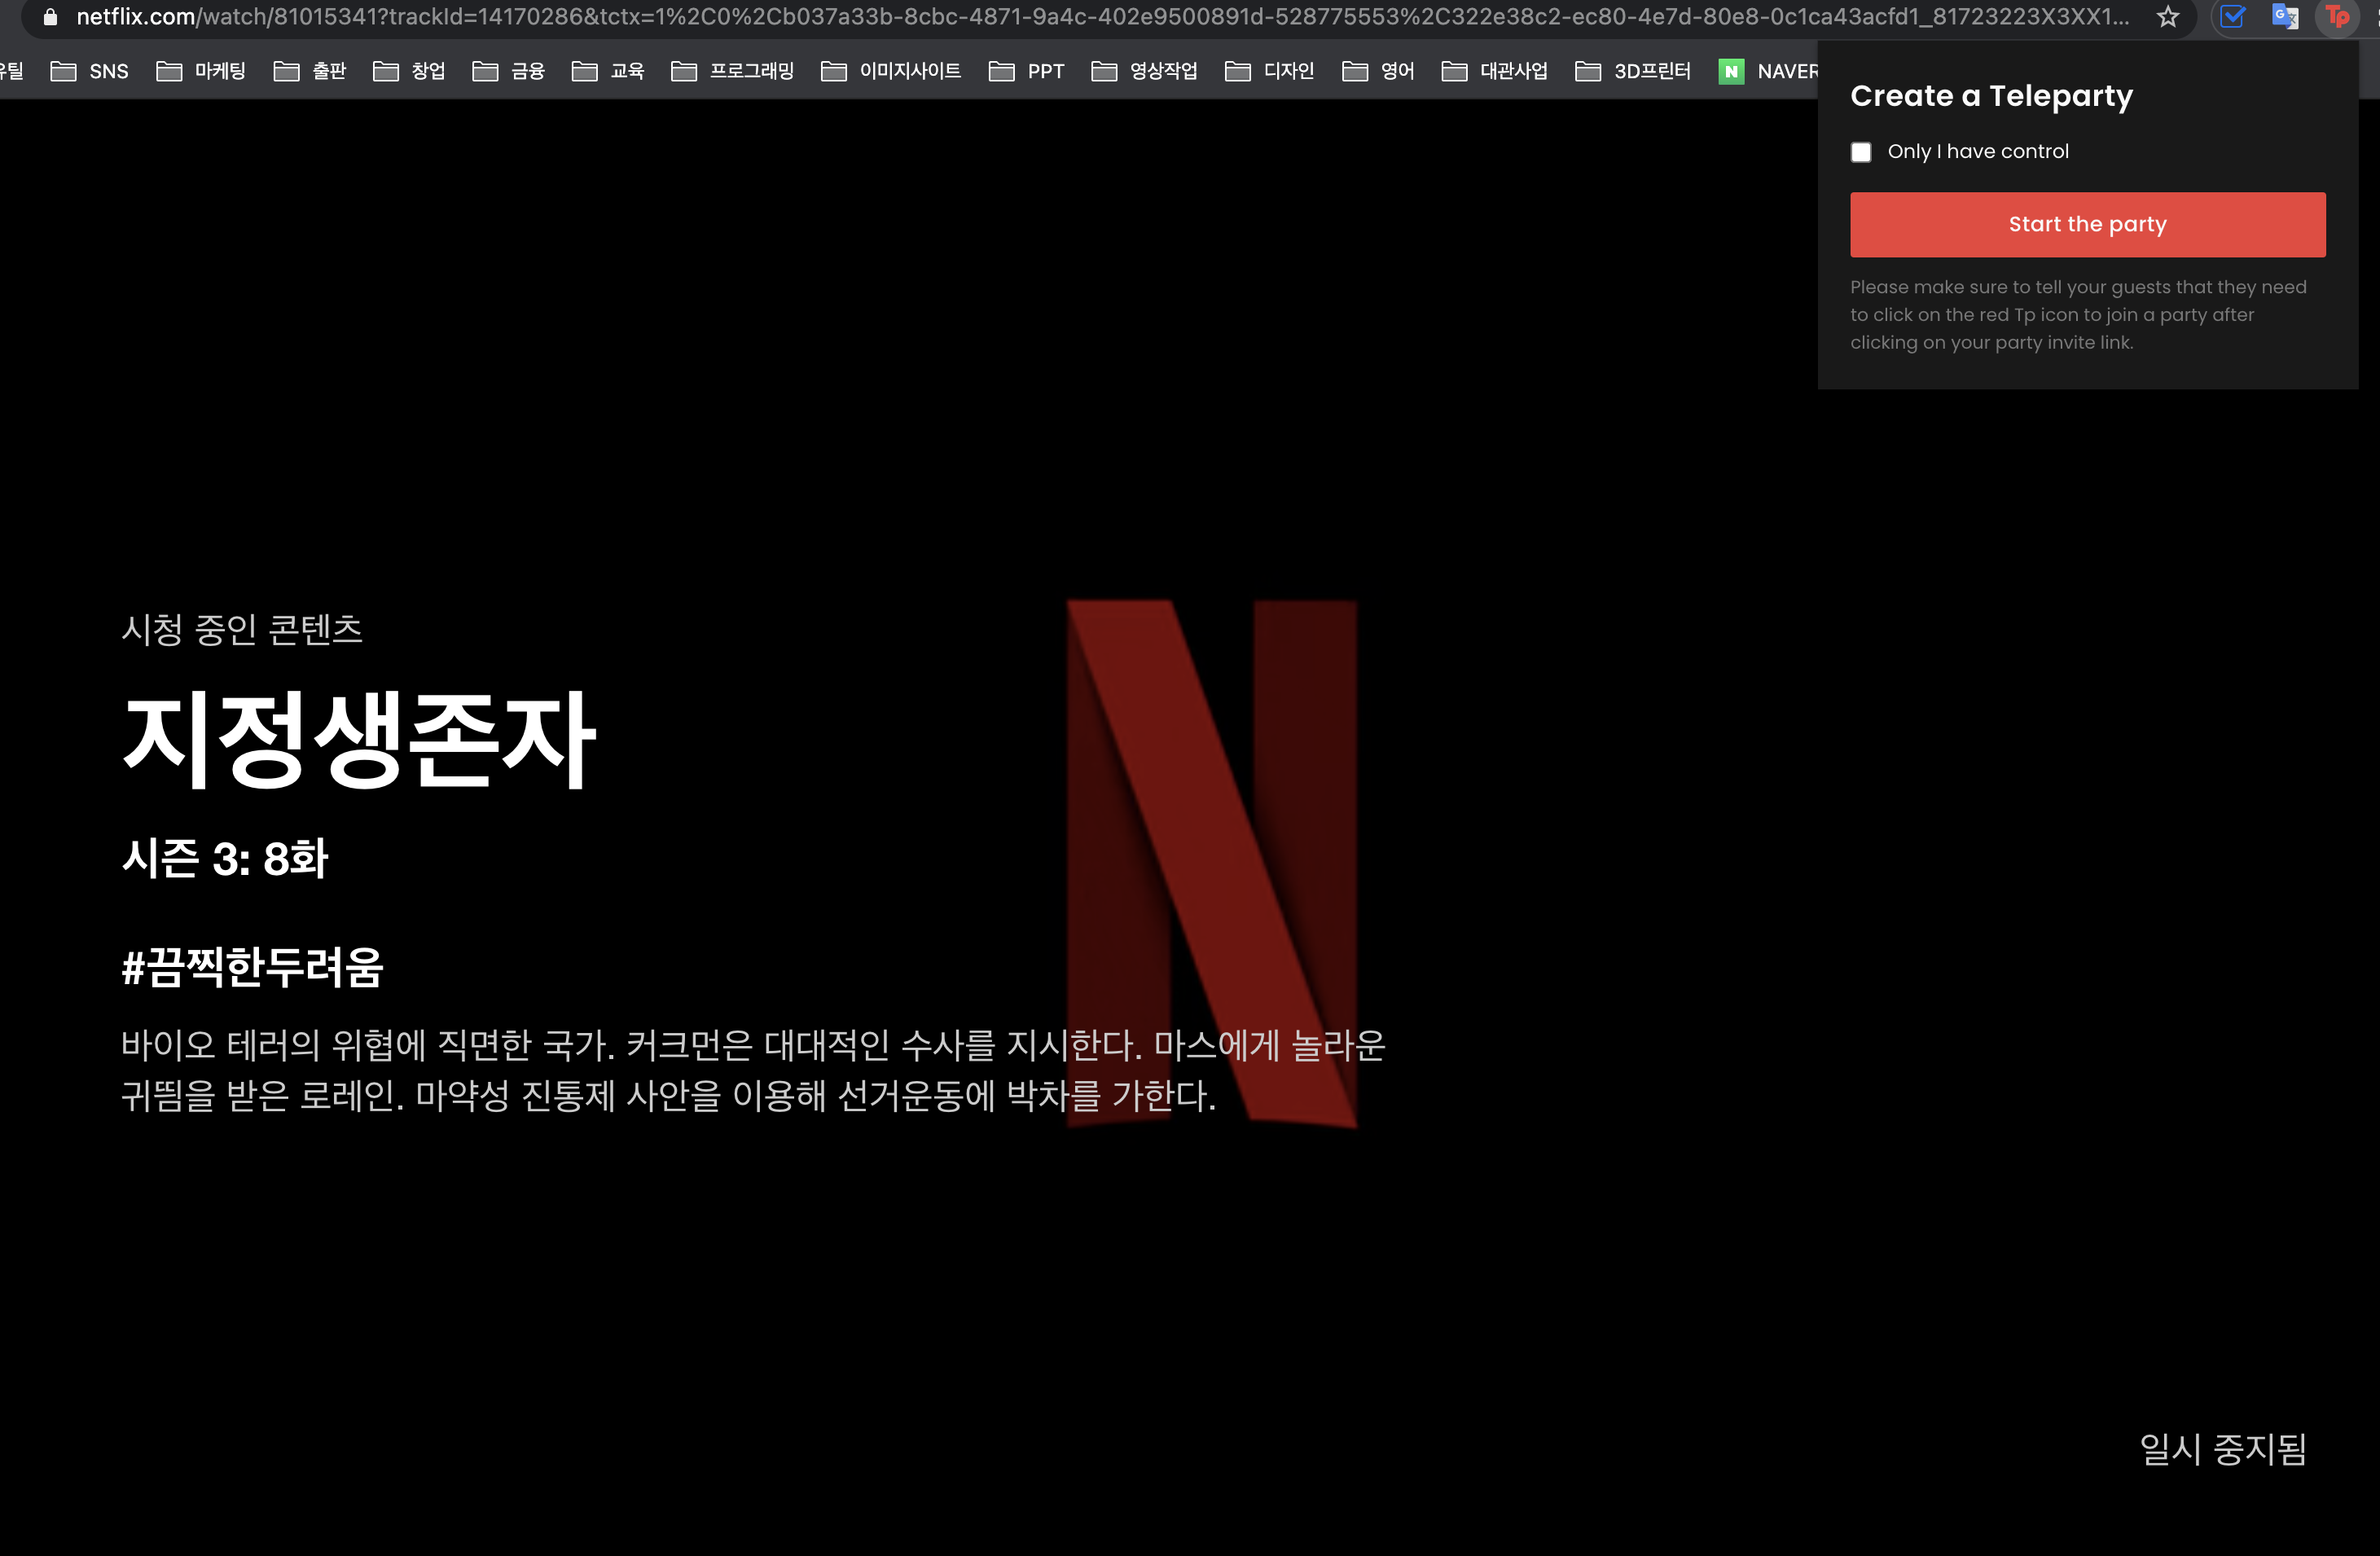The height and width of the screenshot is (1556, 2380).
Task: Click the Teleparty guest instruction note
Action: click(x=2078, y=314)
